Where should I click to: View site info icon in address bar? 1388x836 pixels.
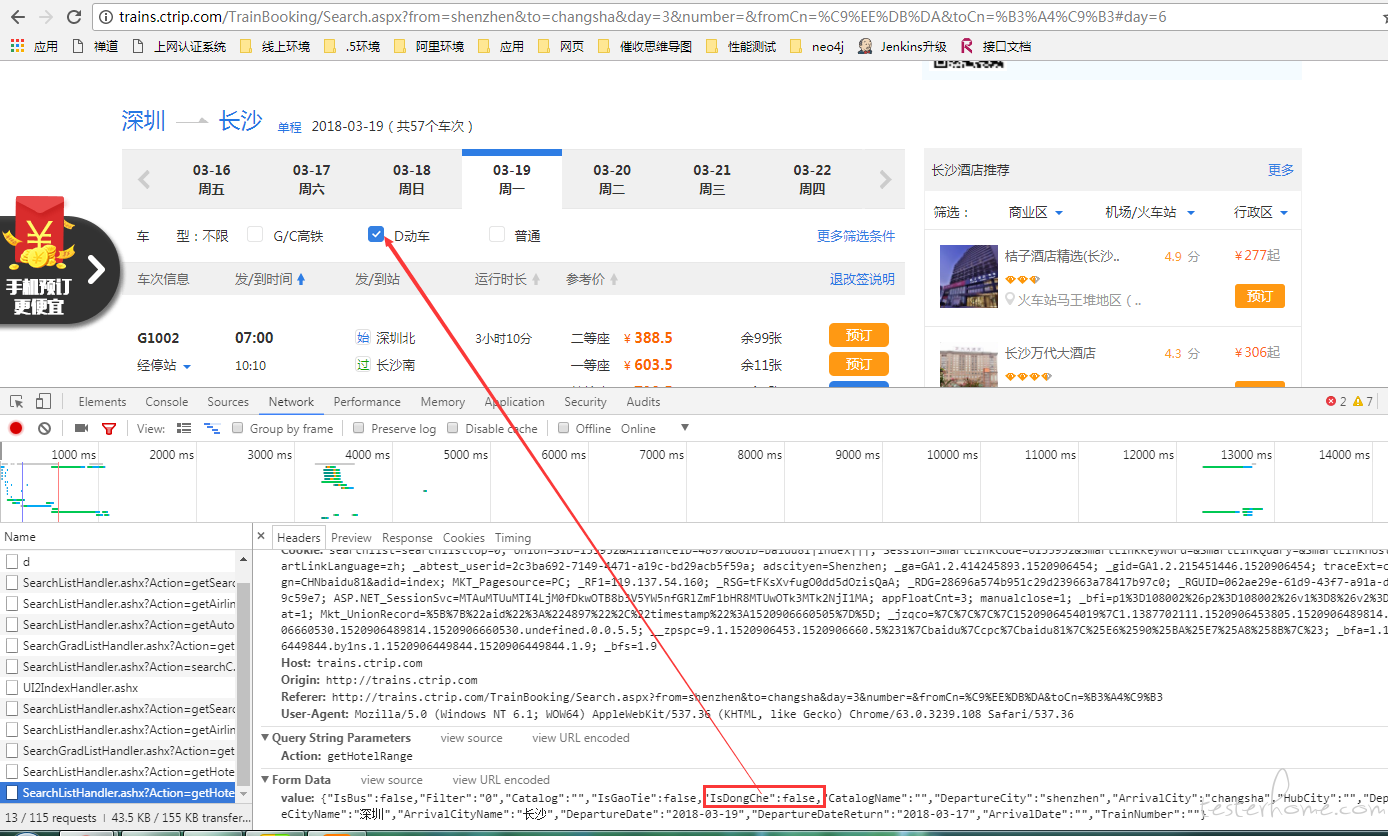tap(106, 17)
